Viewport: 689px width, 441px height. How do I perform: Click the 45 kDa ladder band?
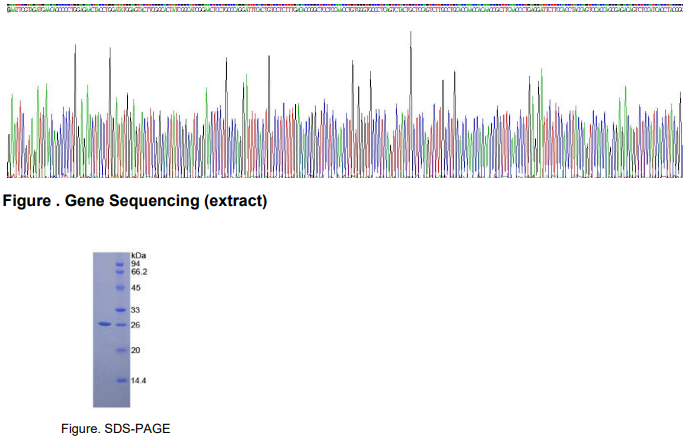tap(120, 288)
